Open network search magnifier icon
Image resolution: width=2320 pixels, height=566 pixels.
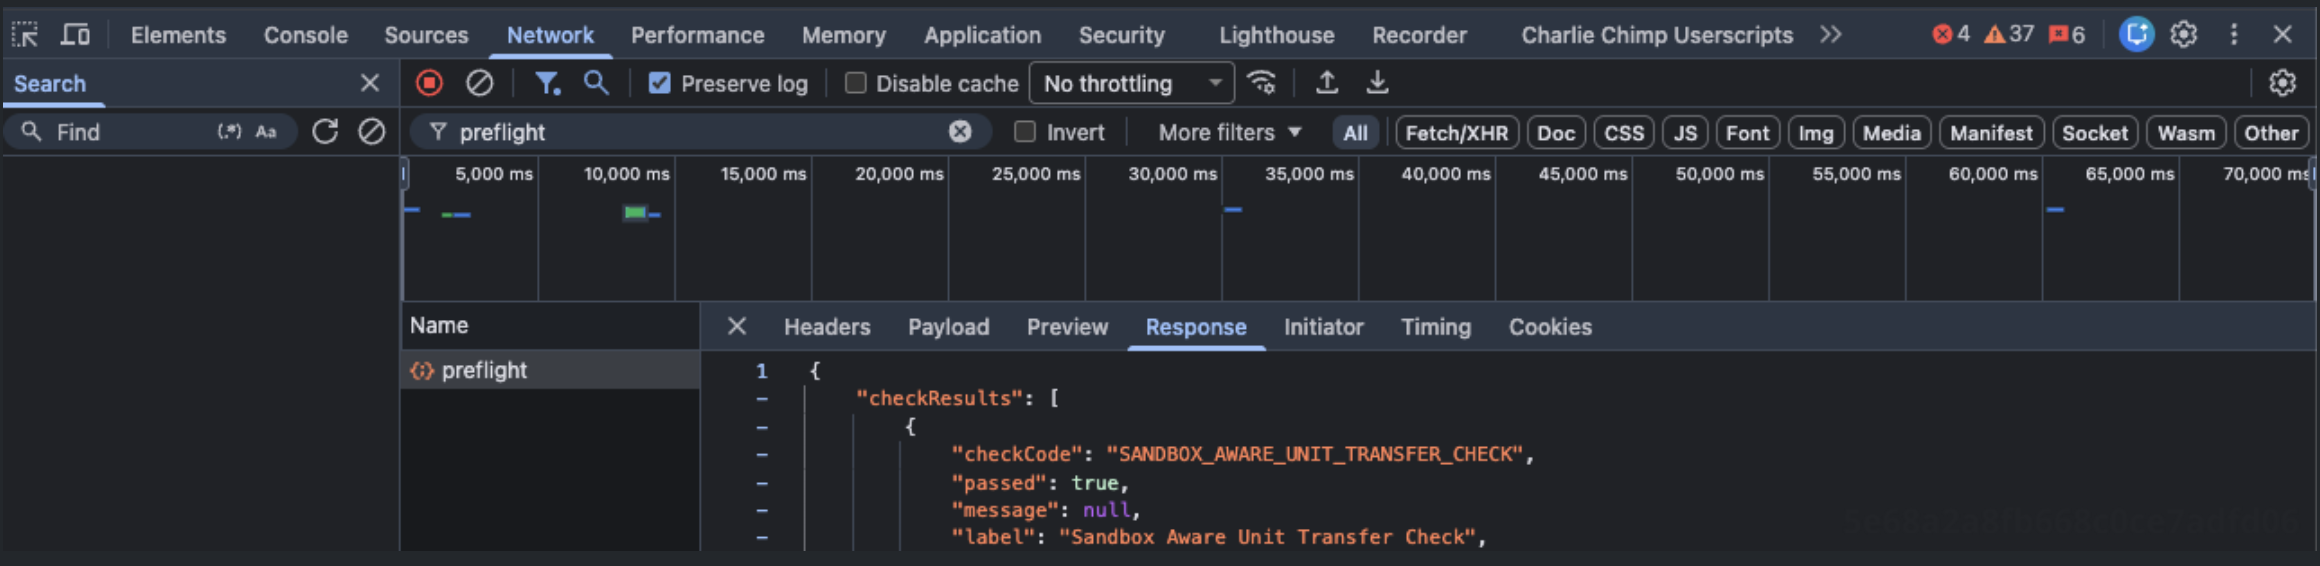tap(596, 83)
